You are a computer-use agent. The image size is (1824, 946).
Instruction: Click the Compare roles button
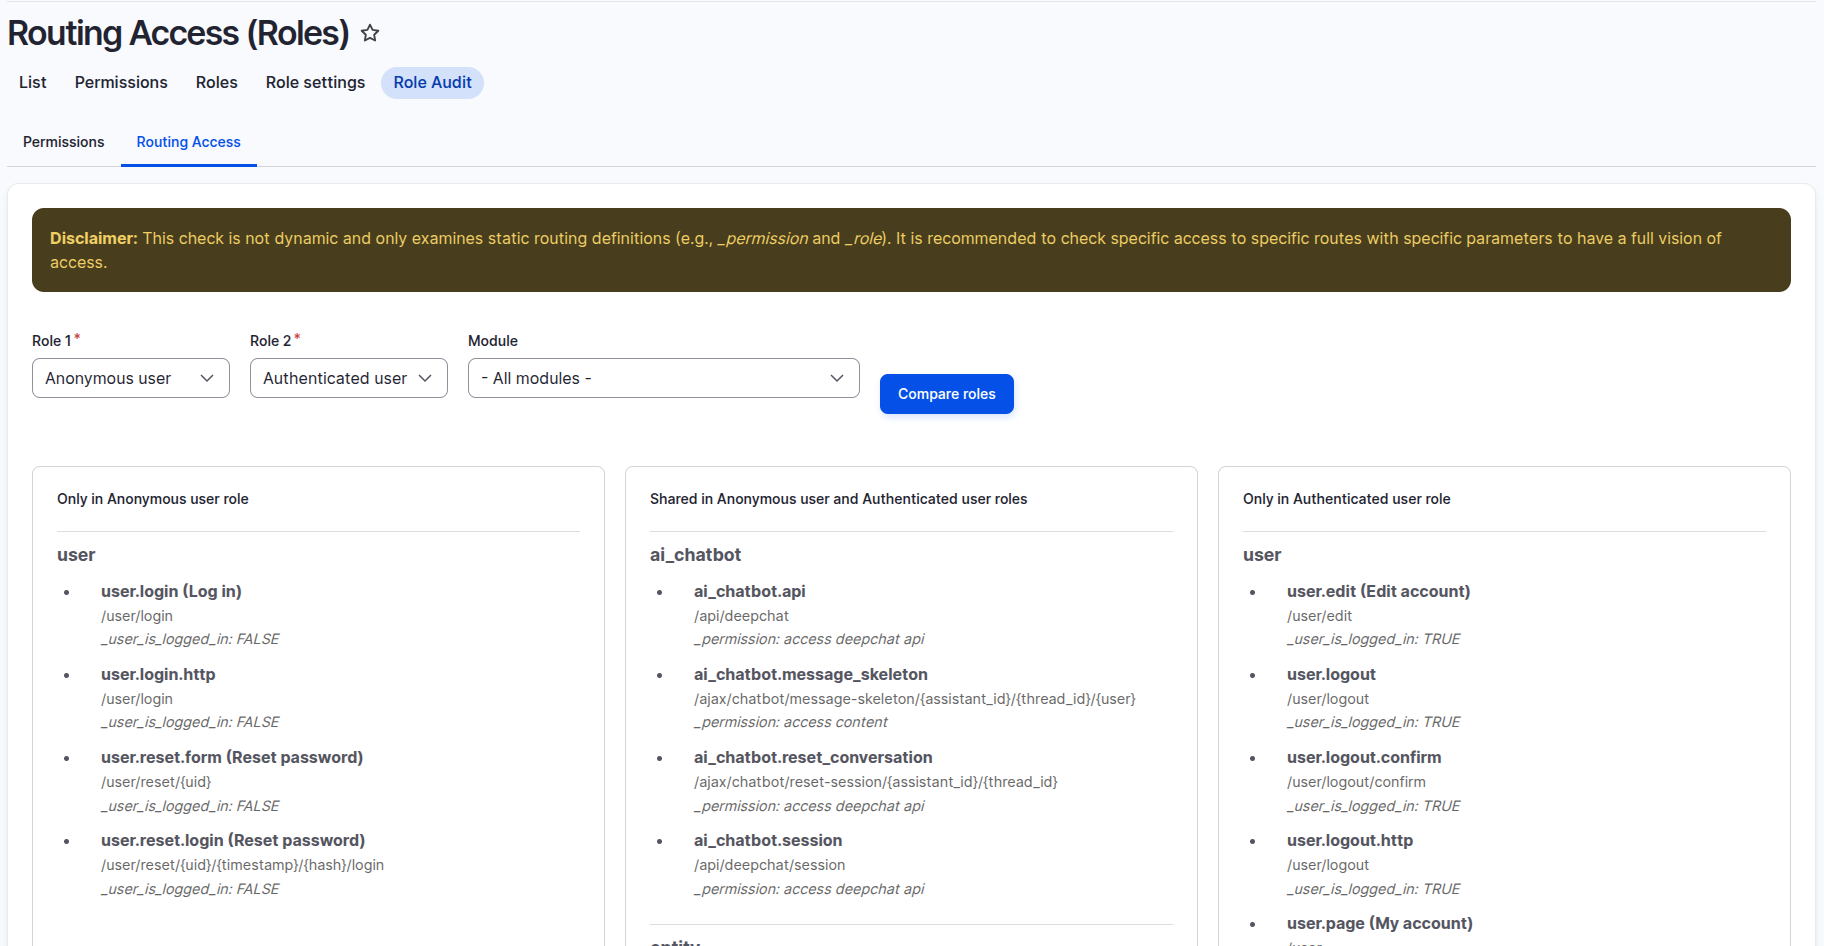(x=947, y=394)
